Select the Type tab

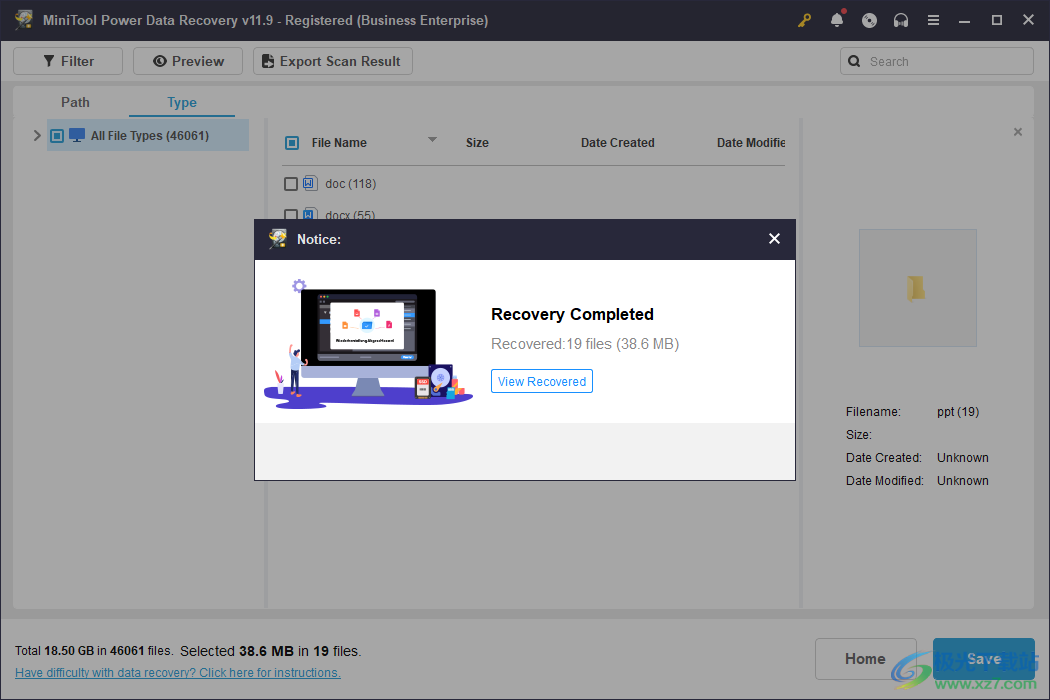[x=181, y=102]
